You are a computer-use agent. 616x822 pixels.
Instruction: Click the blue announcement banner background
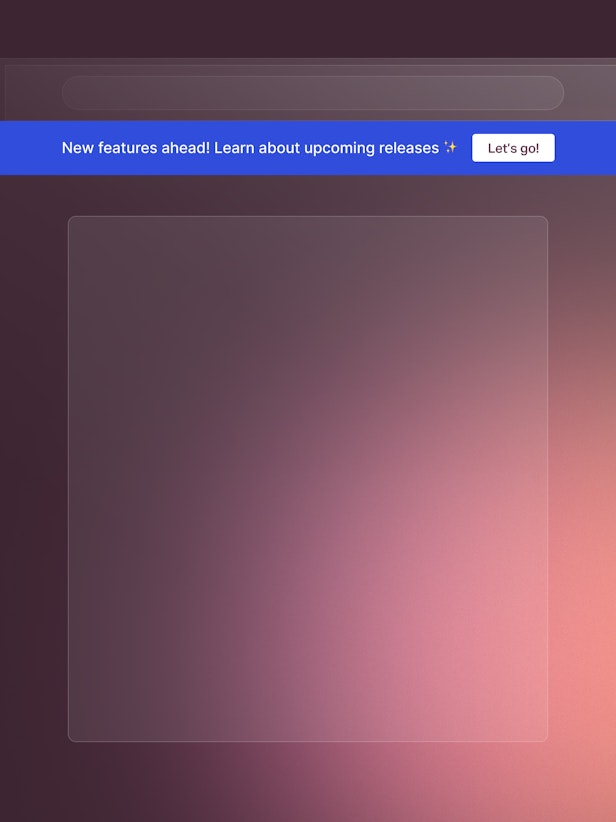pos(30,148)
